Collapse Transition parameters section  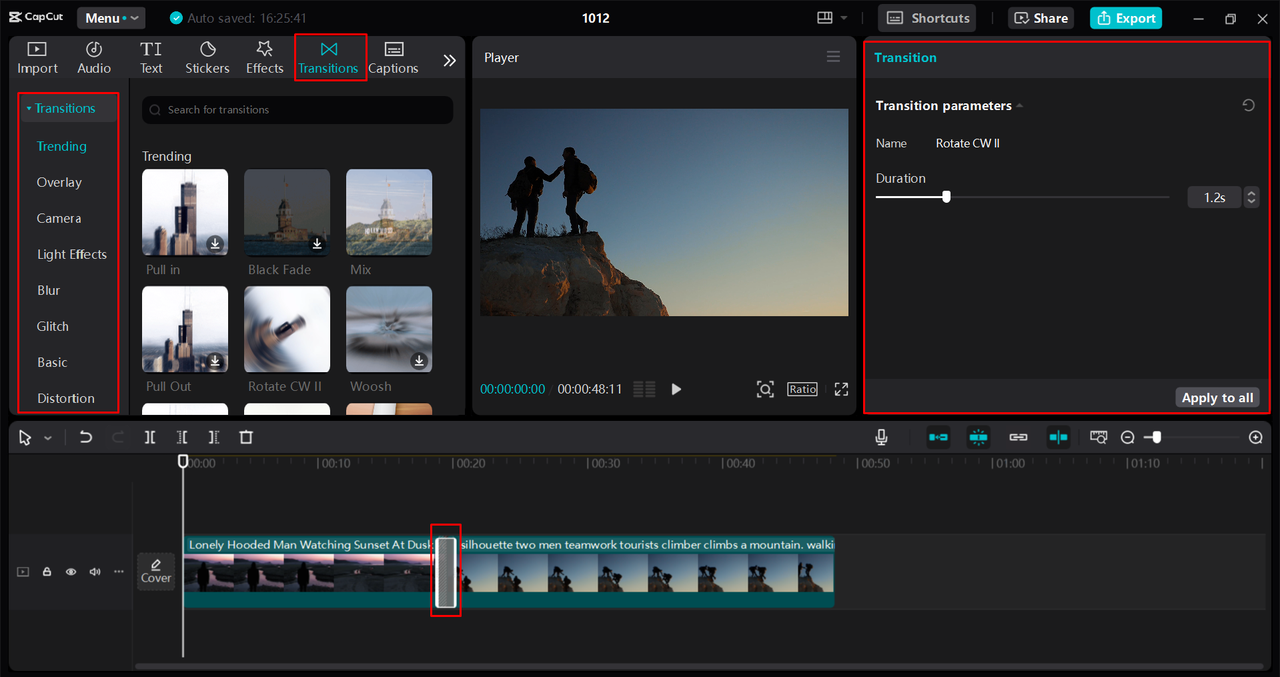point(1019,106)
